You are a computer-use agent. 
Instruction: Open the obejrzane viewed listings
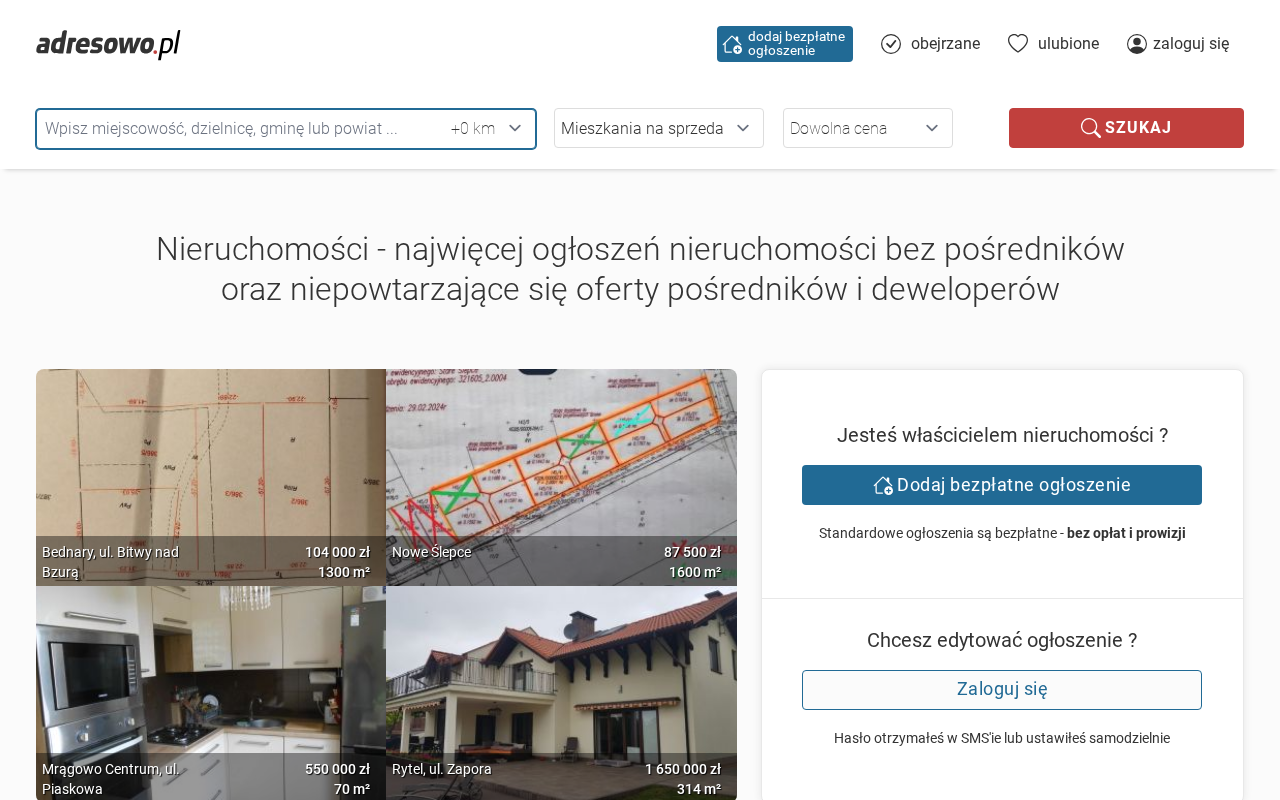(x=944, y=44)
